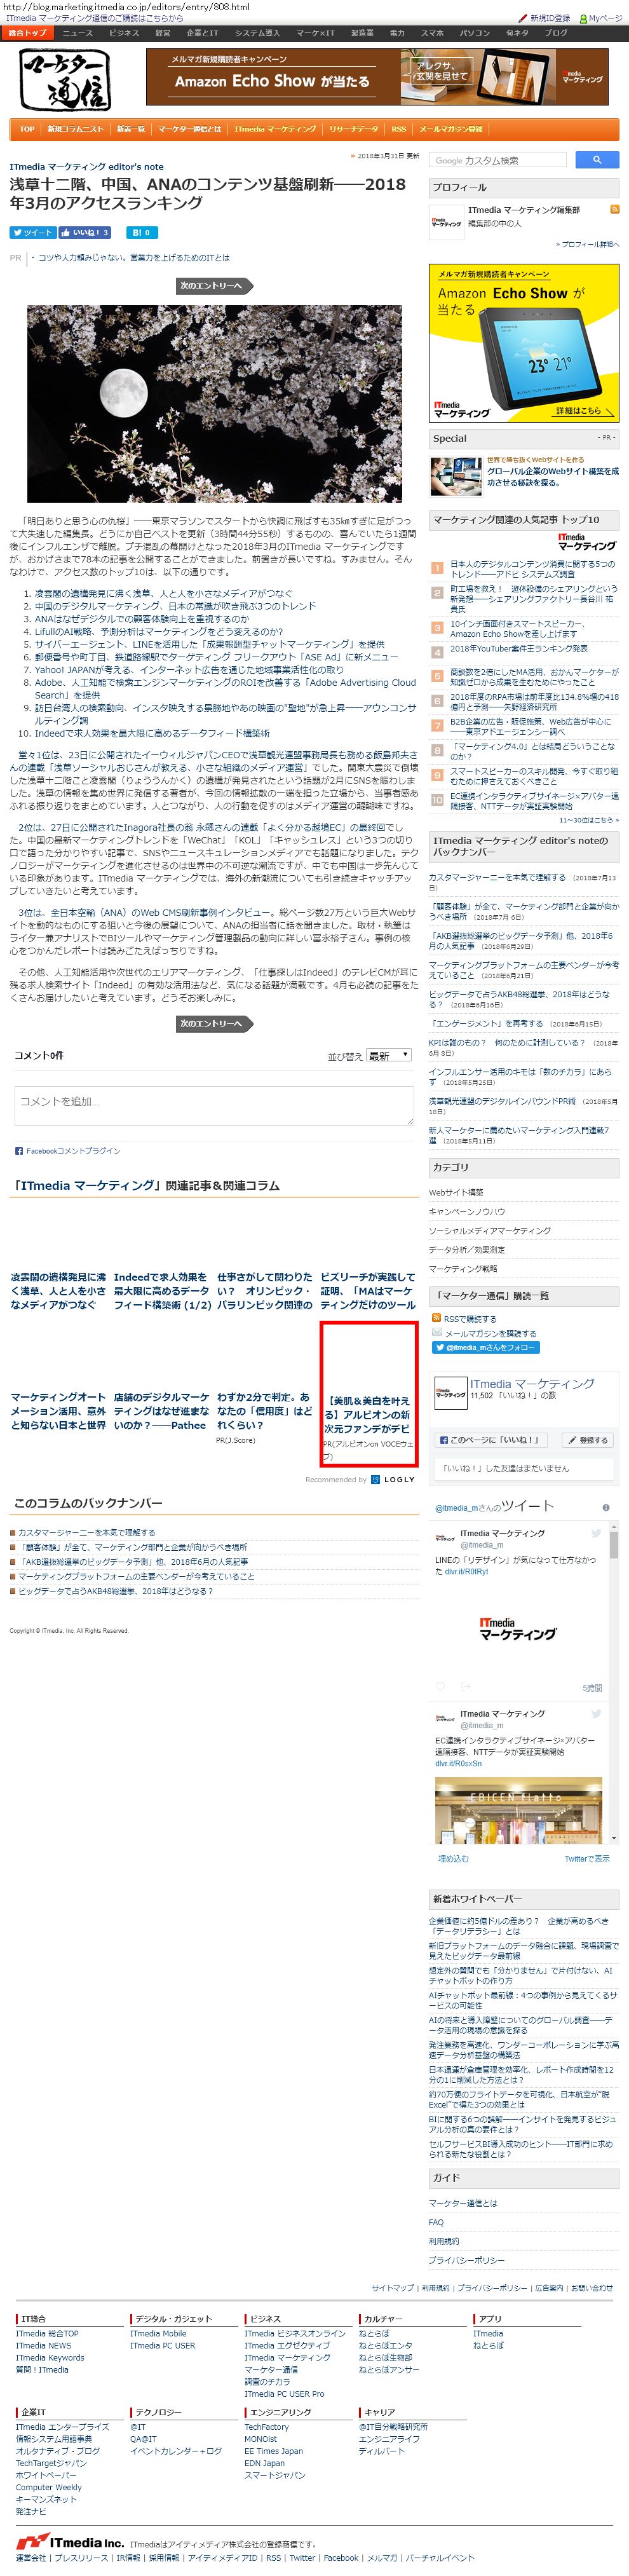Image resolution: width=629 pixels, height=2576 pixels.
Task: Open the ニュース tab in the top navigation
Action: (x=77, y=33)
